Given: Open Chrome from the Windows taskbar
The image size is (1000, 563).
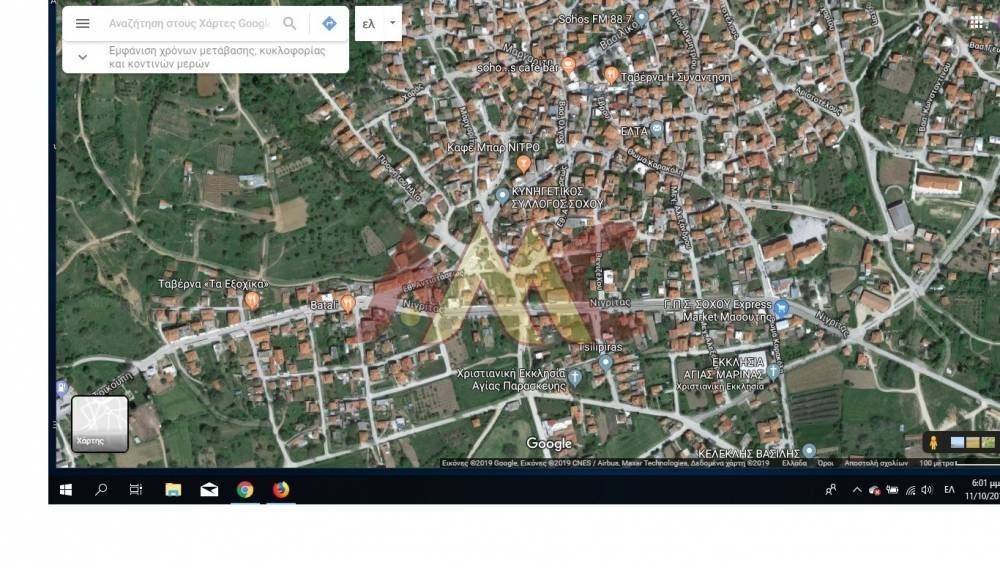Looking at the screenshot, I should click(x=245, y=489).
